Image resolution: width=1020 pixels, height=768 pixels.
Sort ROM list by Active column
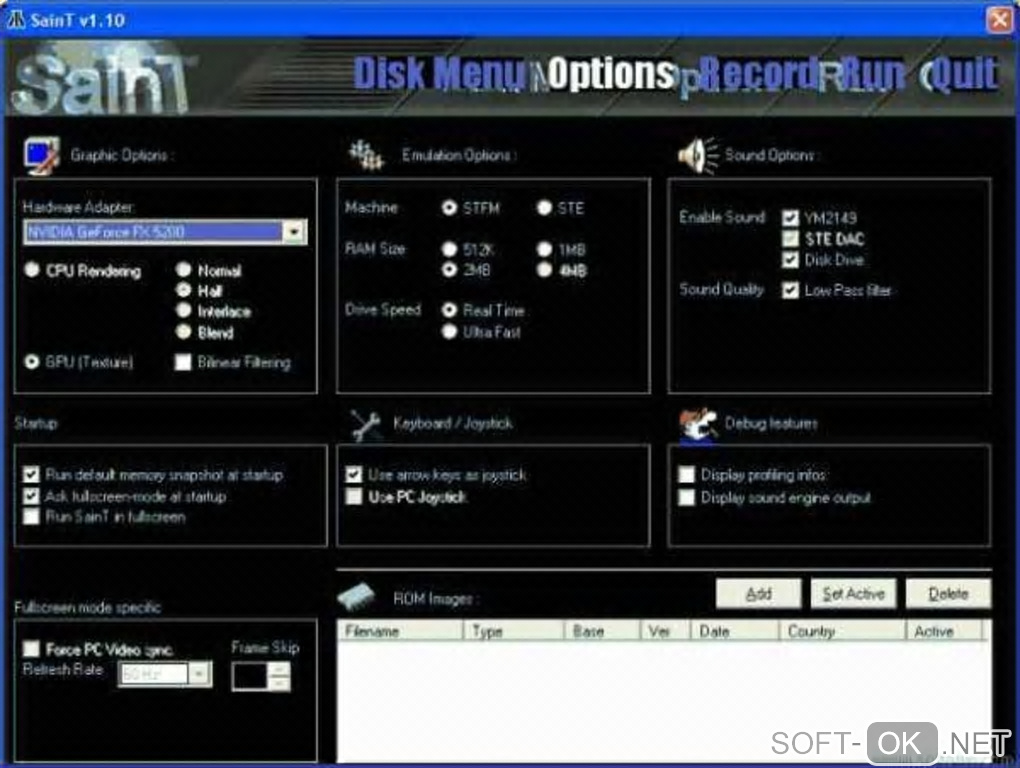(x=944, y=630)
